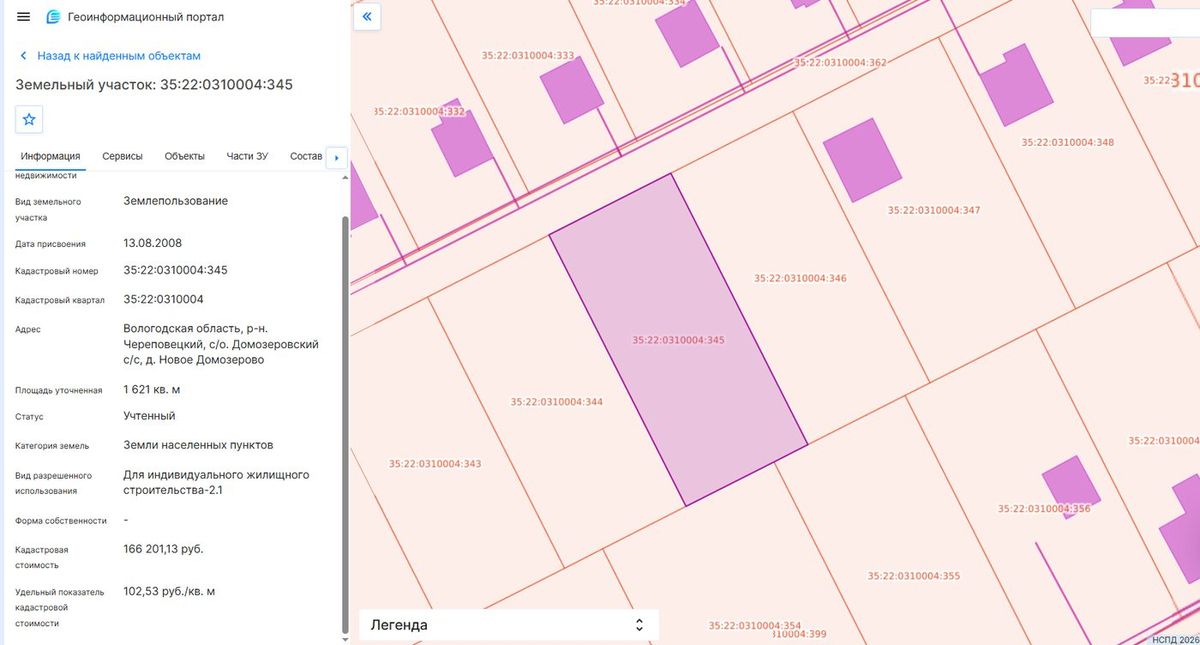Return via Назад к найденным объектам link

[119, 56]
